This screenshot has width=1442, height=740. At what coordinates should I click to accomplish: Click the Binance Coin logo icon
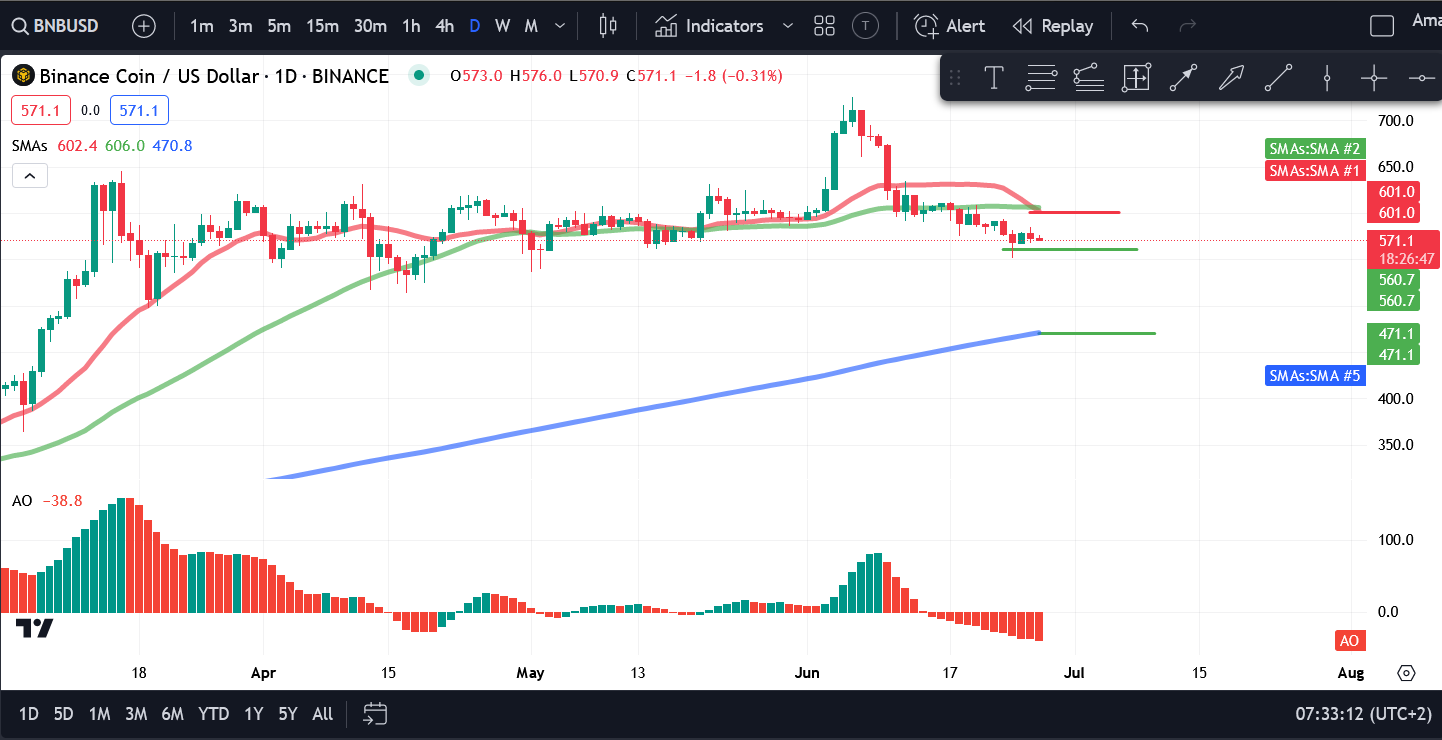point(23,75)
